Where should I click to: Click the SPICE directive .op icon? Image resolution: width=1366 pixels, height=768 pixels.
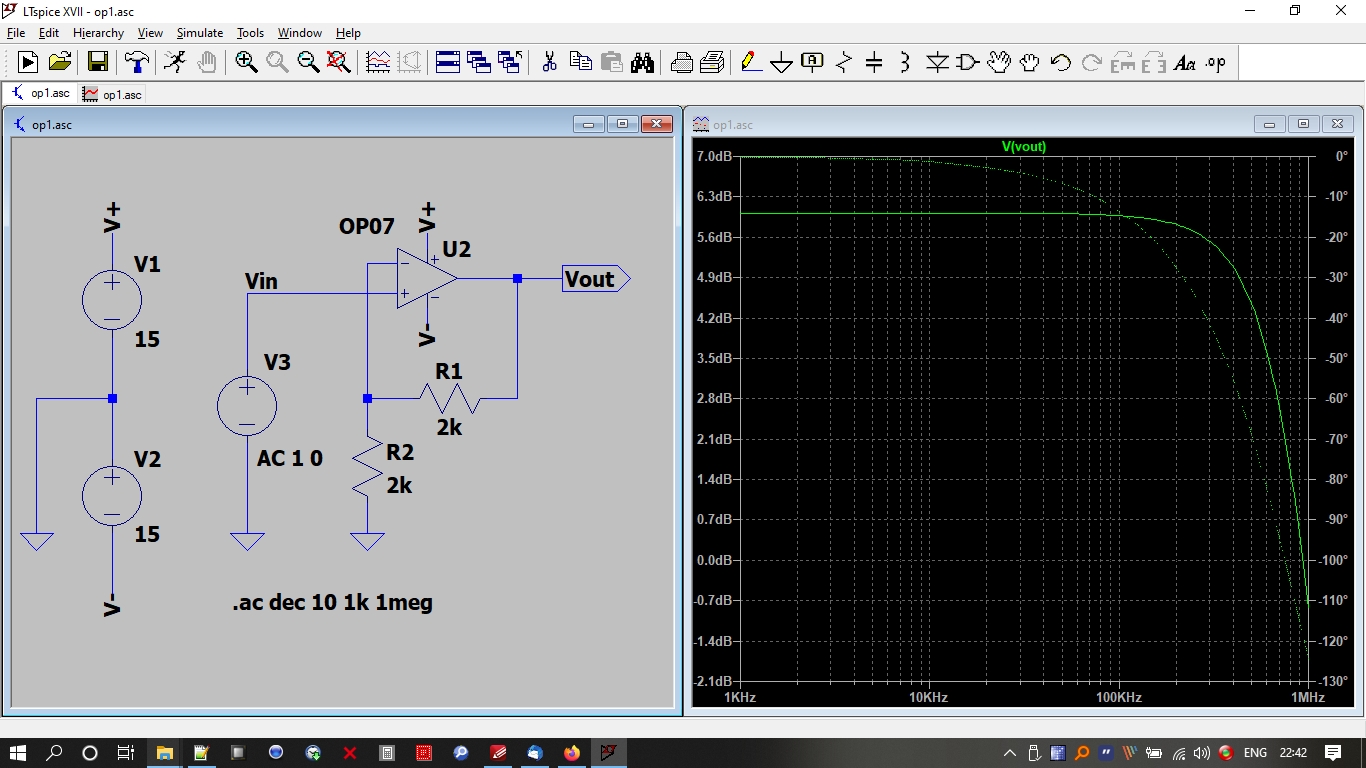click(x=1215, y=62)
